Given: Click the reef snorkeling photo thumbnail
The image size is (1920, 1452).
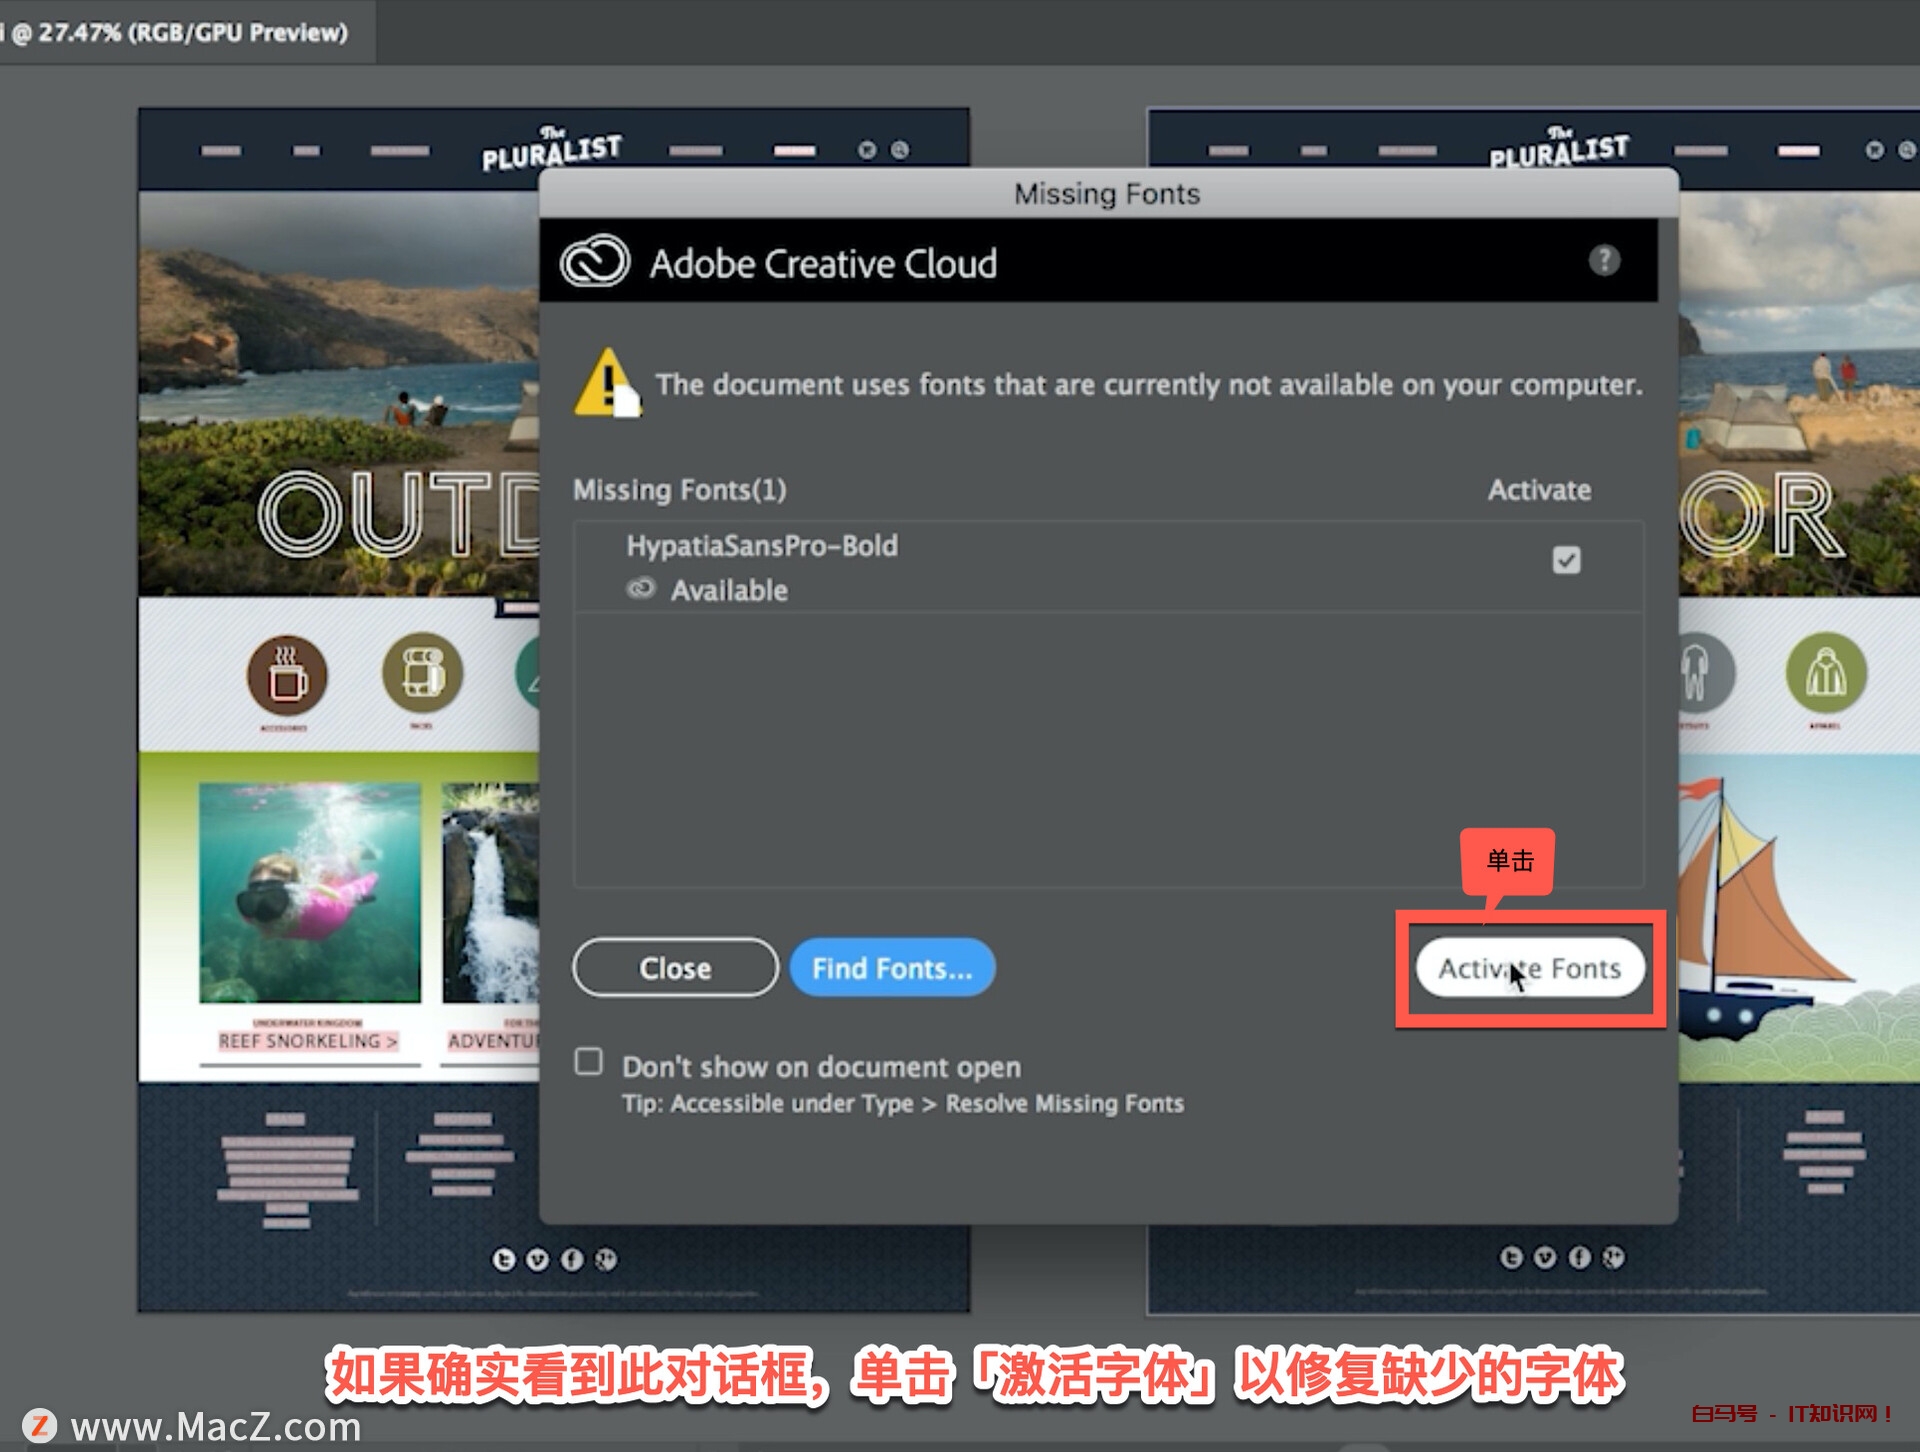Looking at the screenshot, I should point(309,892).
